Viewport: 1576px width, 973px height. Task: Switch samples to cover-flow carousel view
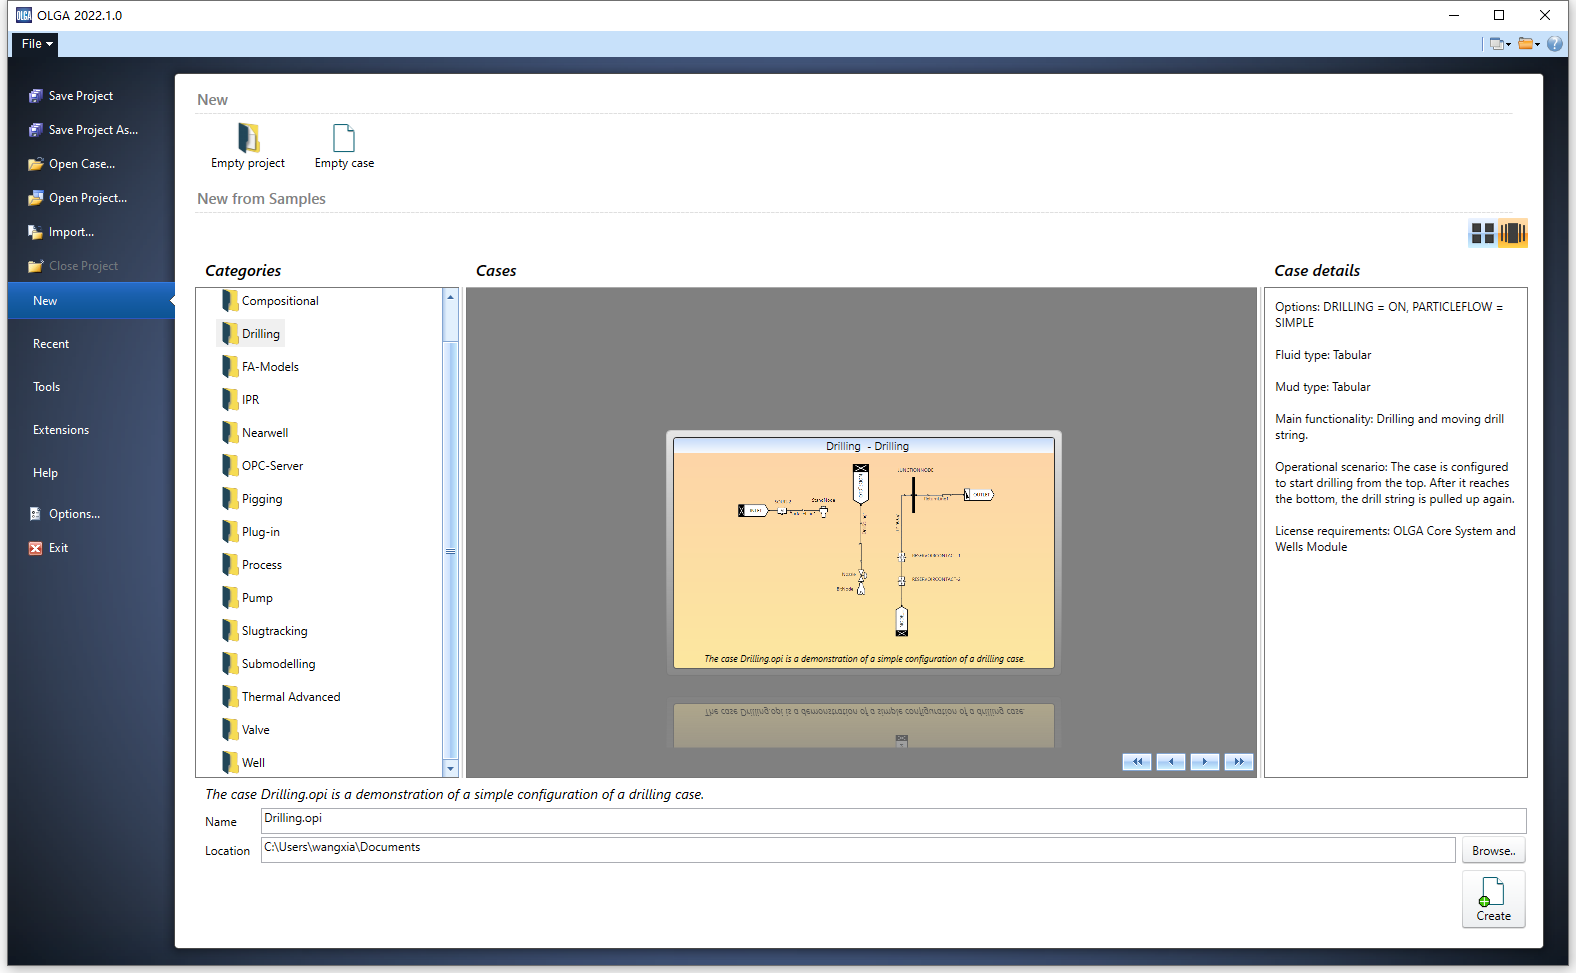[x=1513, y=233]
